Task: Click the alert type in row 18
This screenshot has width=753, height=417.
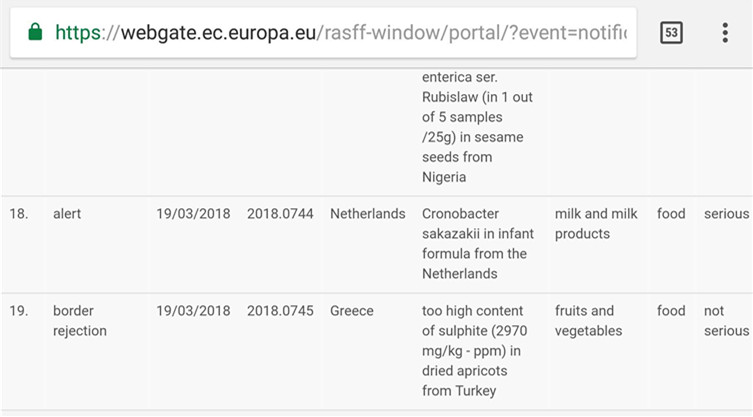Action: pos(67,214)
